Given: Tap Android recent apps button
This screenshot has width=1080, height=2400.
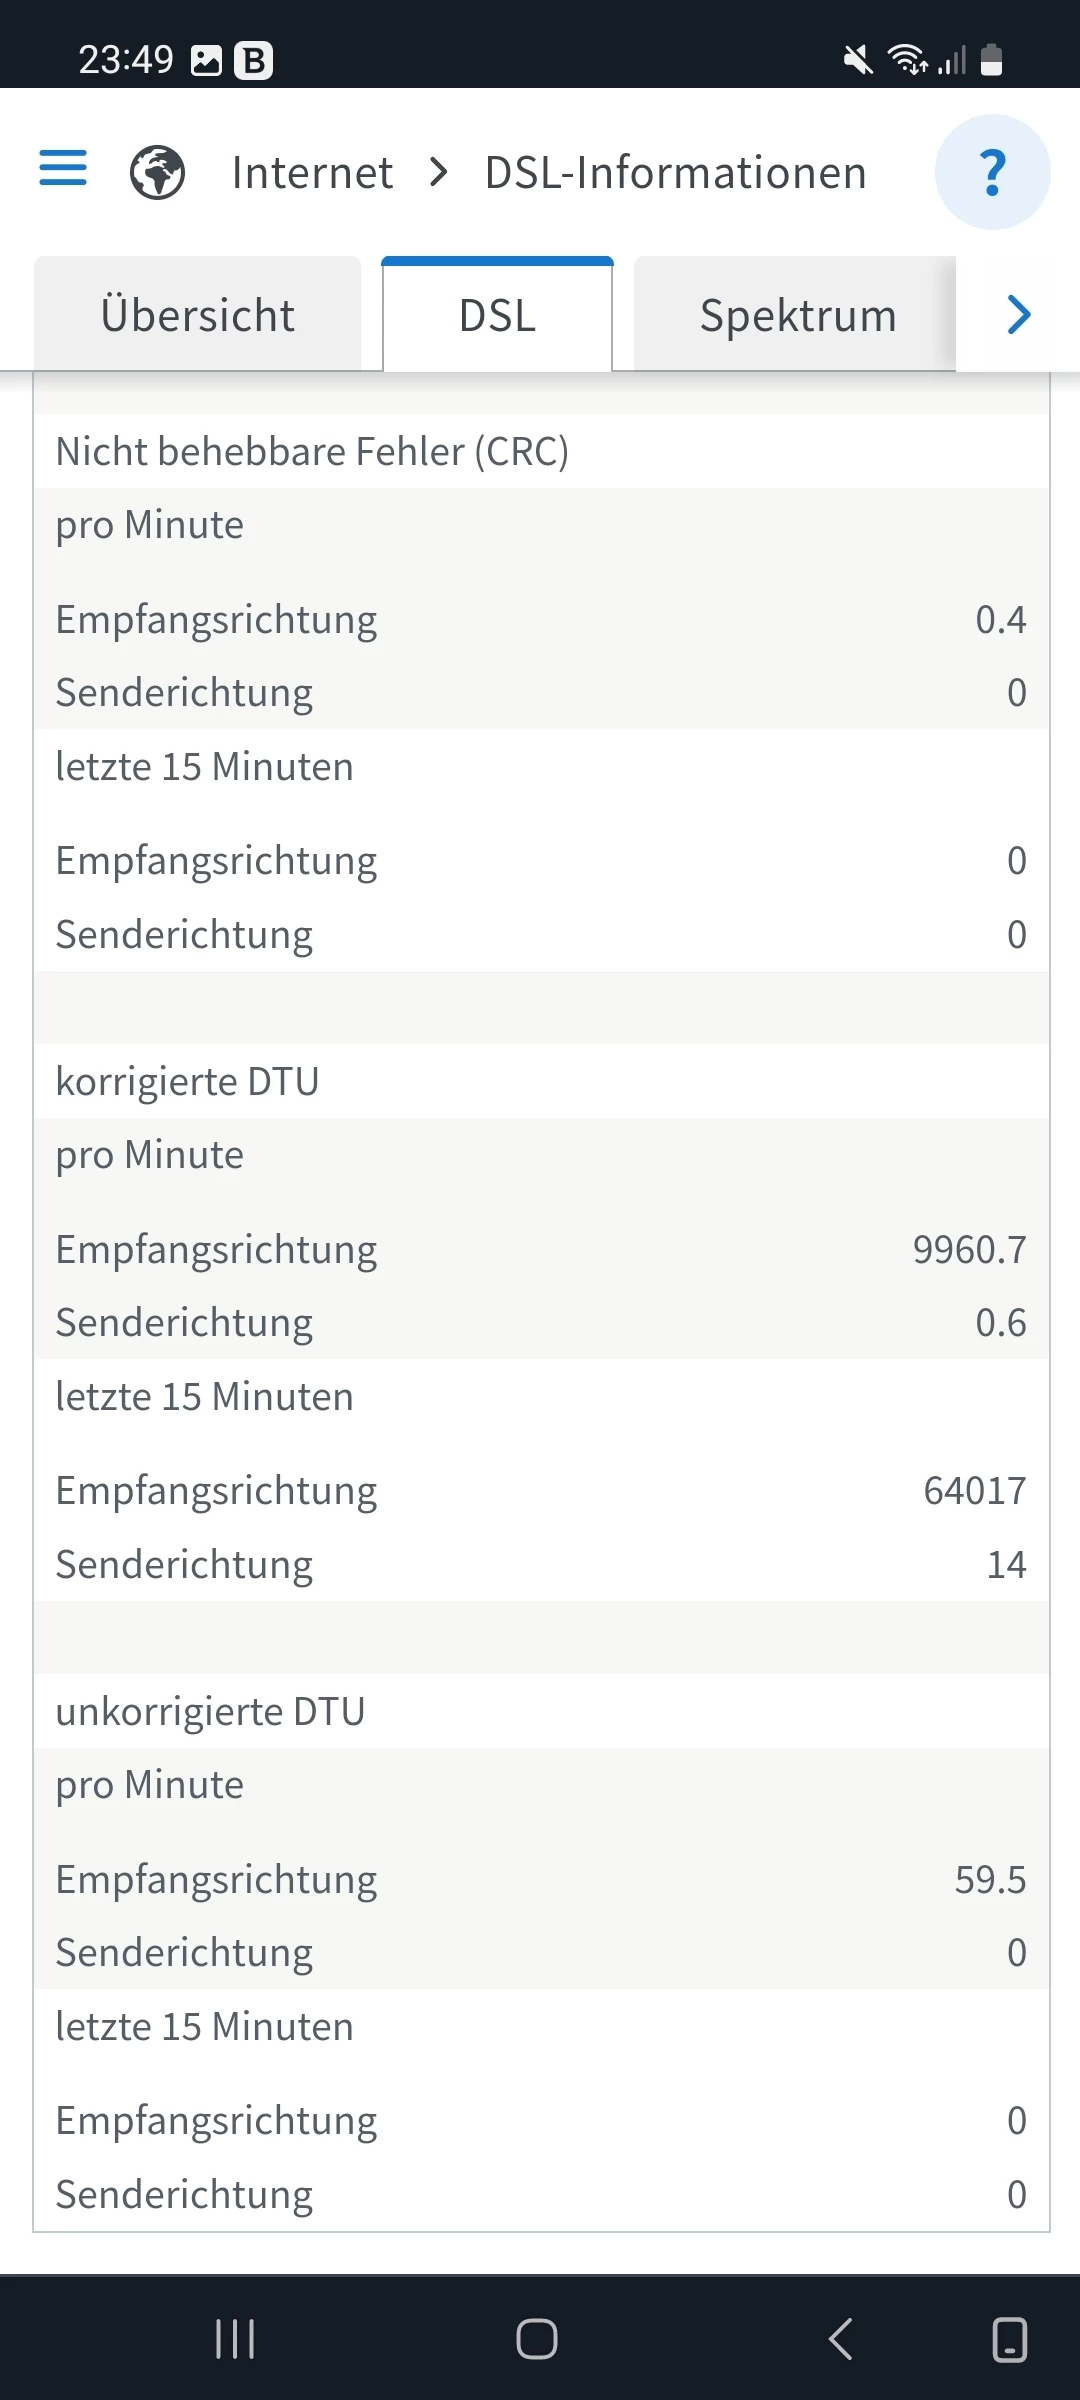Looking at the screenshot, I should click(x=235, y=2339).
